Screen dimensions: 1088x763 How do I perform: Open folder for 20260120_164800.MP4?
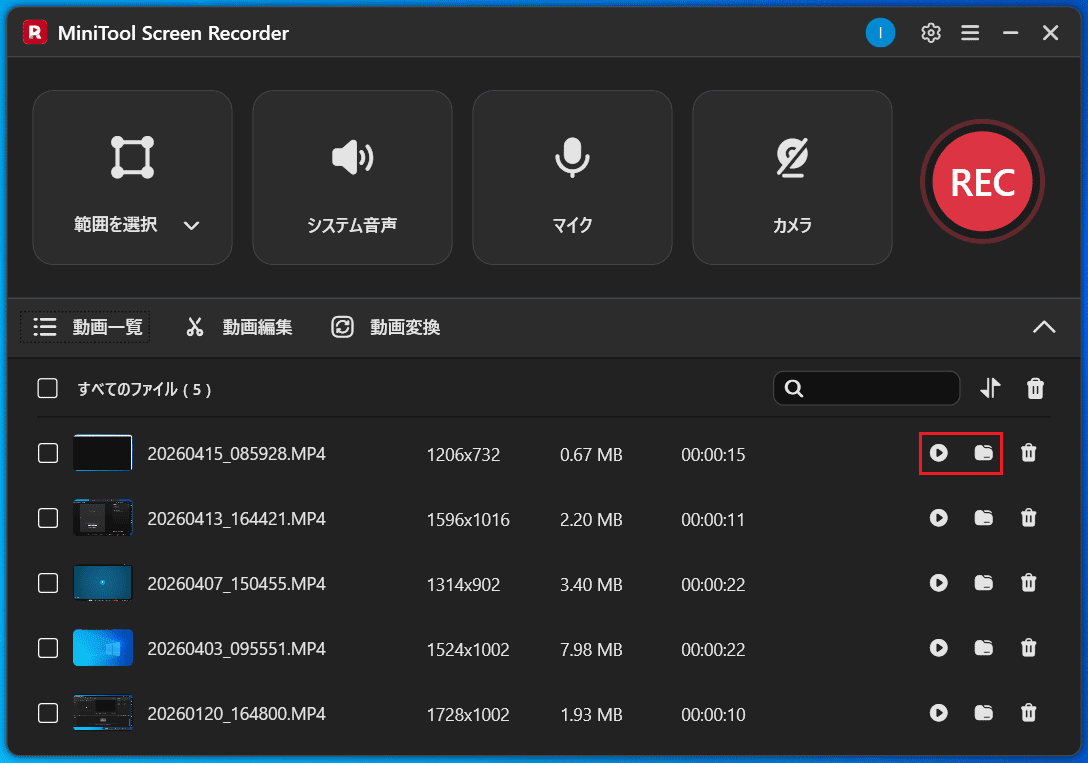984,713
